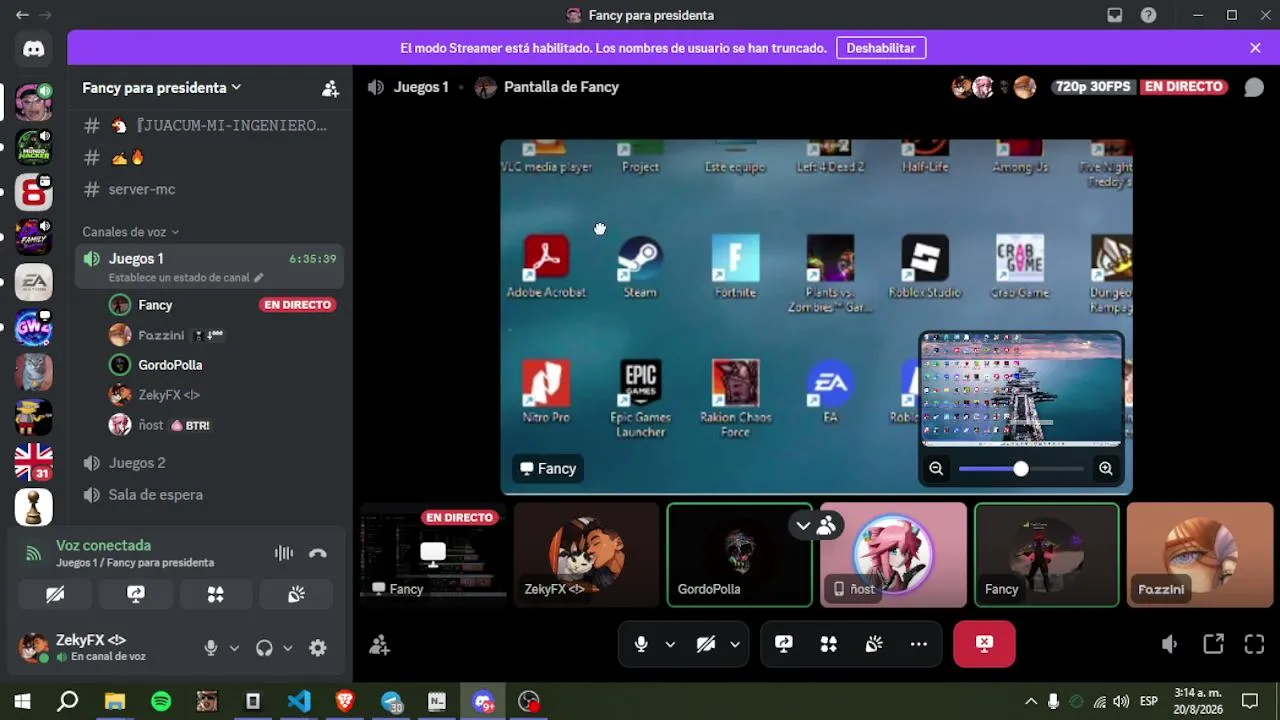Screen dimensions: 1280x720
Task: Open Windows Start menu
Action: pos(22,701)
